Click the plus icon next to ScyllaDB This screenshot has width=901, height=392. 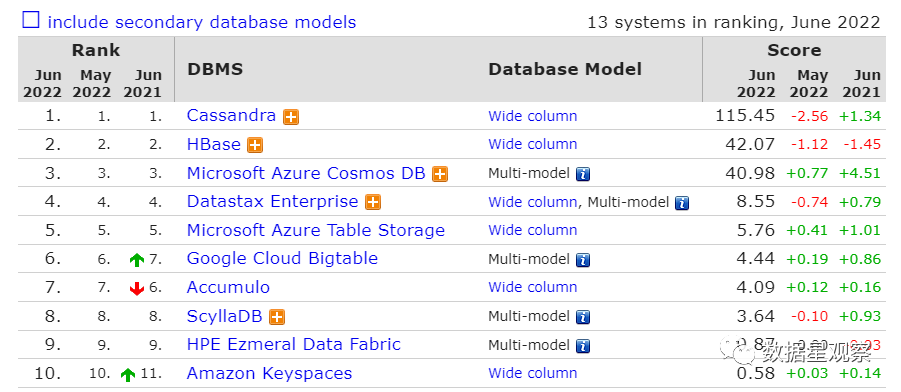pos(277,317)
